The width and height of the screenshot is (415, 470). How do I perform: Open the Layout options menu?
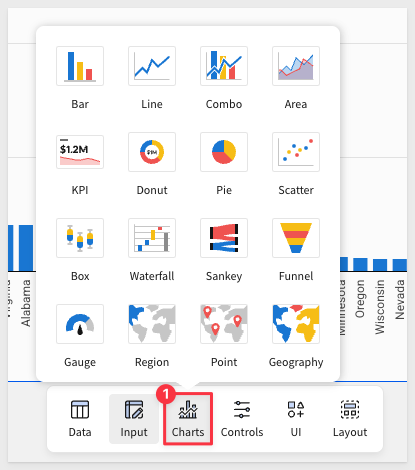350,419
